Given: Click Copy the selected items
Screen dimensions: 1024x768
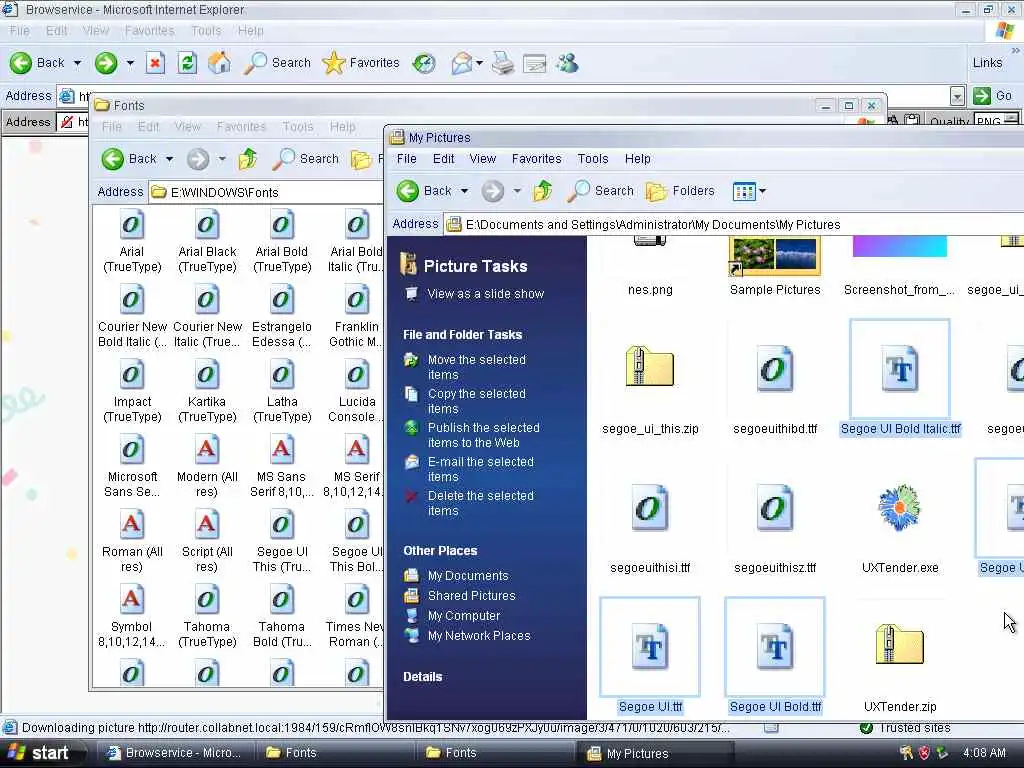Looking at the screenshot, I should click(x=476, y=401).
